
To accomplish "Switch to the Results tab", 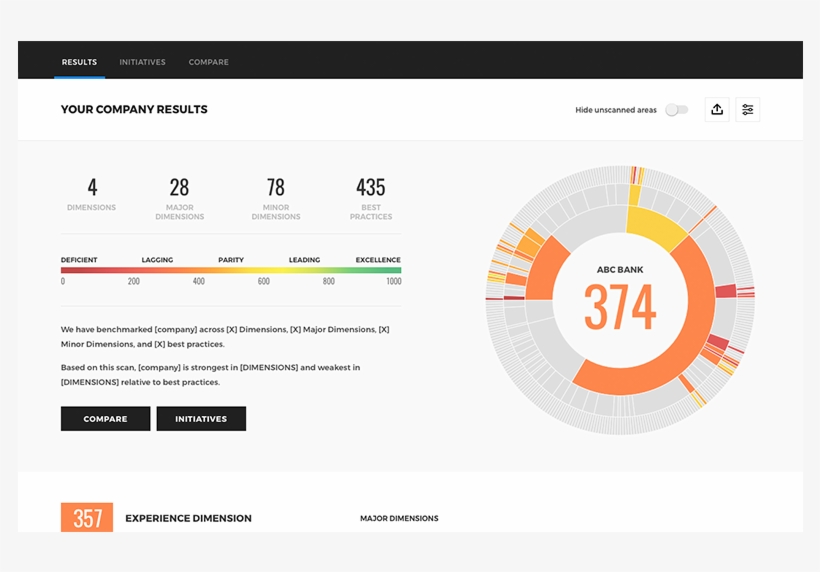I will coord(79,62).
